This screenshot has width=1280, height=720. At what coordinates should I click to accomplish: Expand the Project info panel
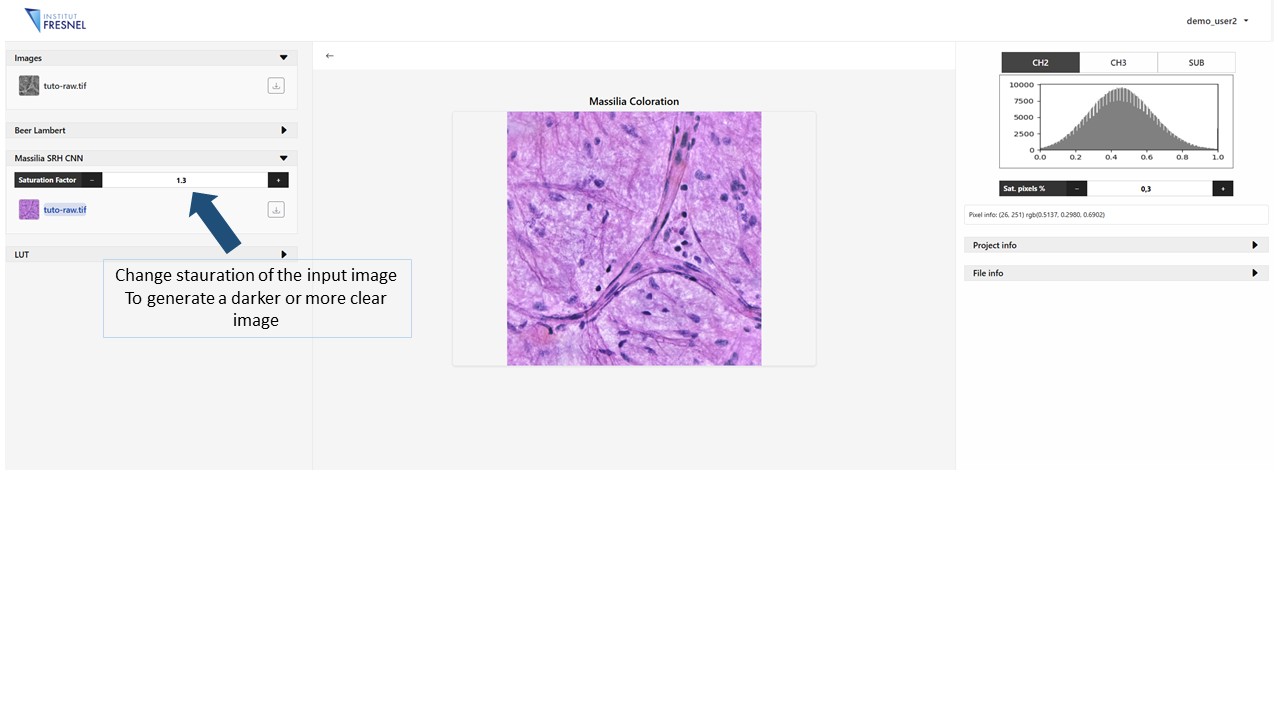(x=1255, y=245)
